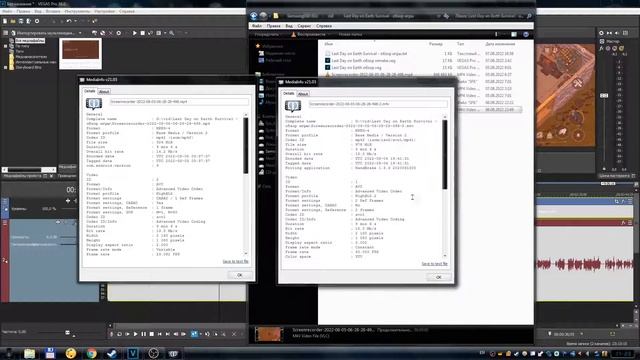Screen dimensions: 640x360
Task: Click the Explorer search magnifier icon
Action: click(x=529, y=16)
